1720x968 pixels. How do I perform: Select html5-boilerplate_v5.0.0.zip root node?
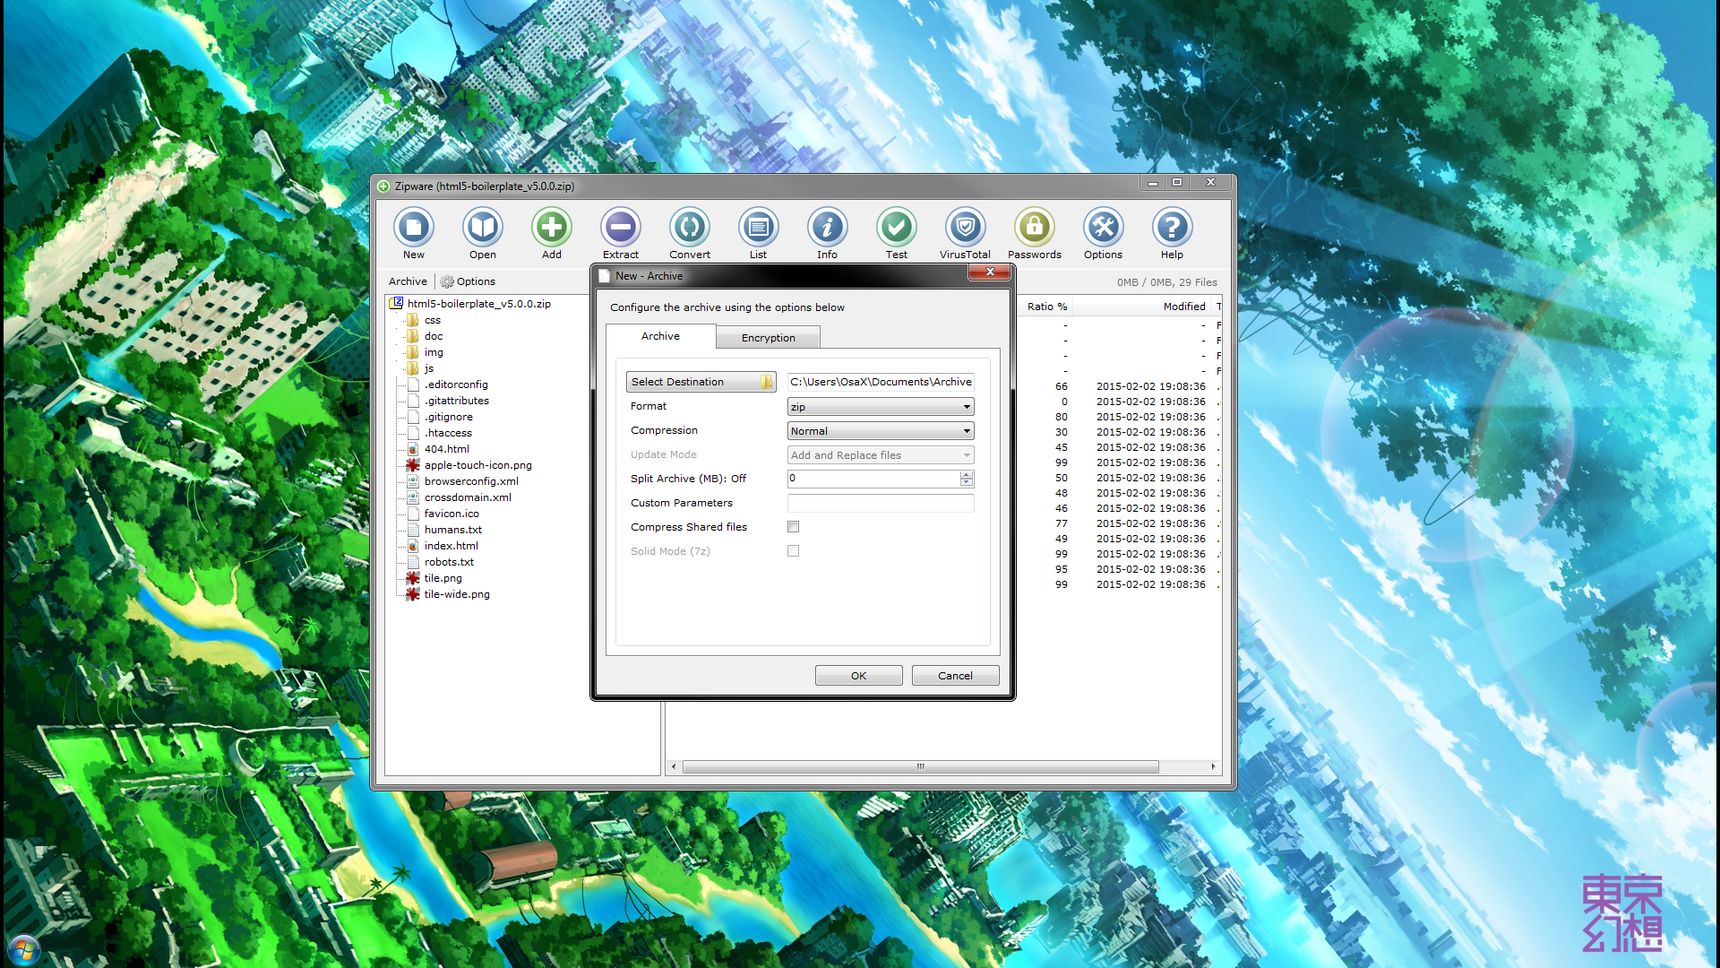479,304
